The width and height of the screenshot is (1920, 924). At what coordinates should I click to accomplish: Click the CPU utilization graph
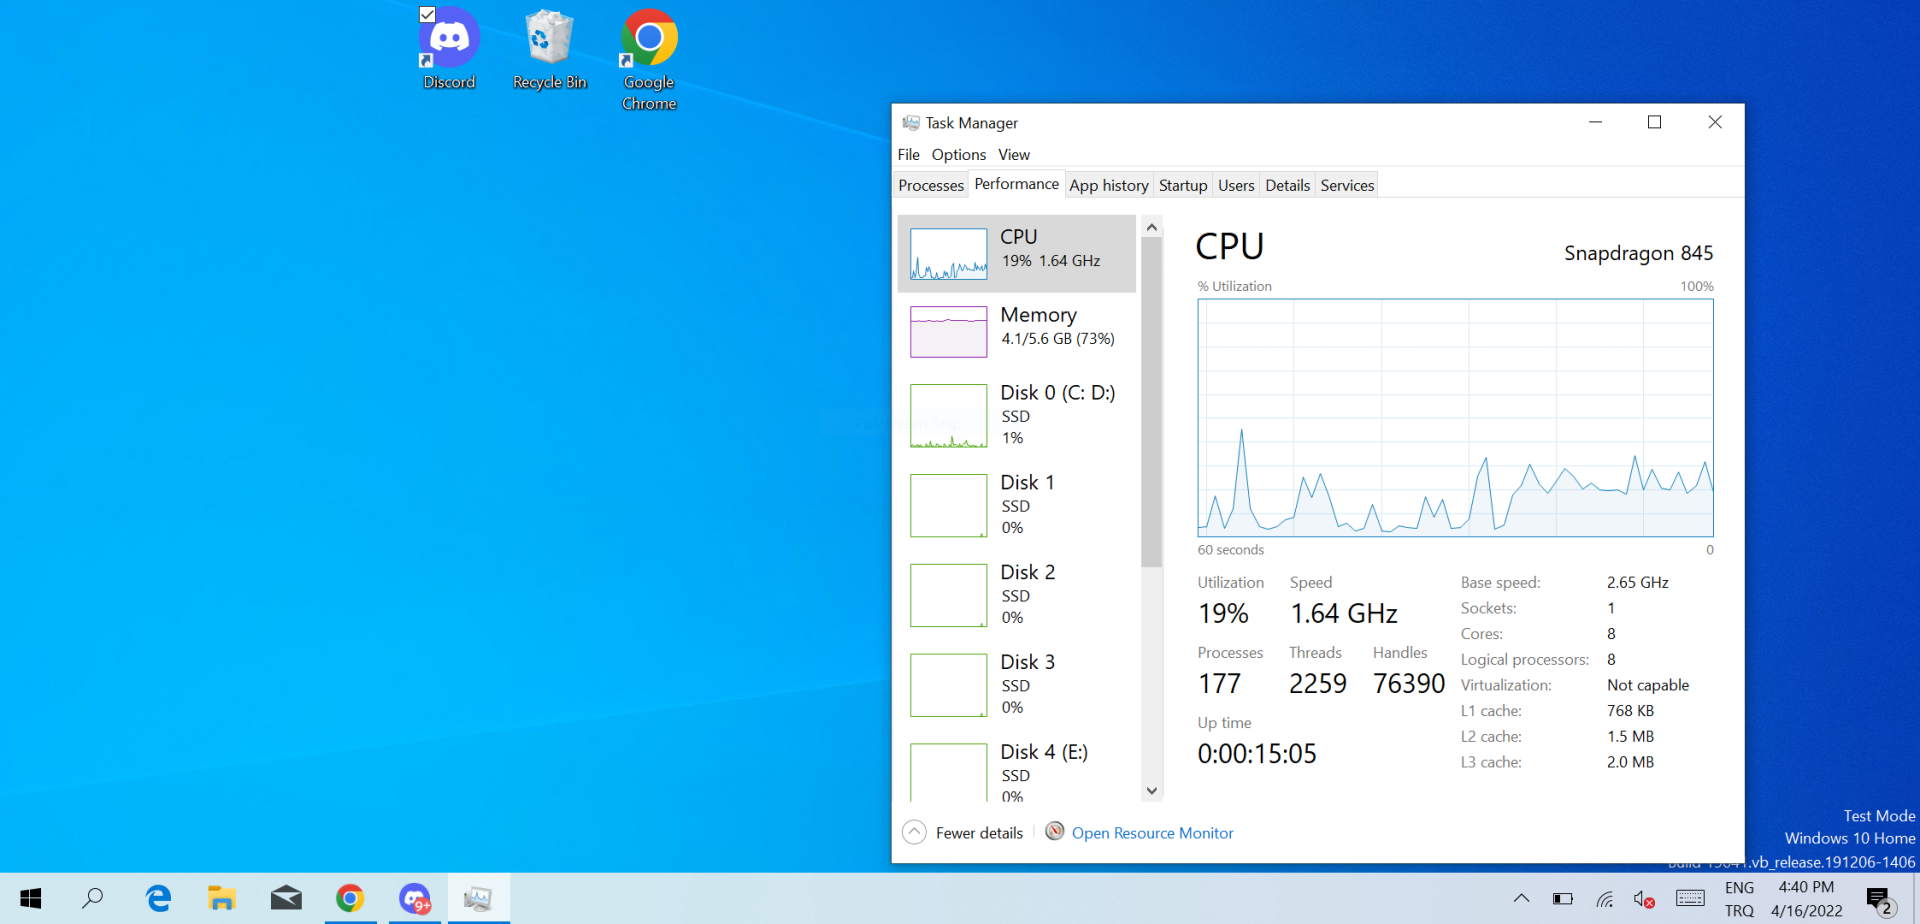click(1455, 418)
